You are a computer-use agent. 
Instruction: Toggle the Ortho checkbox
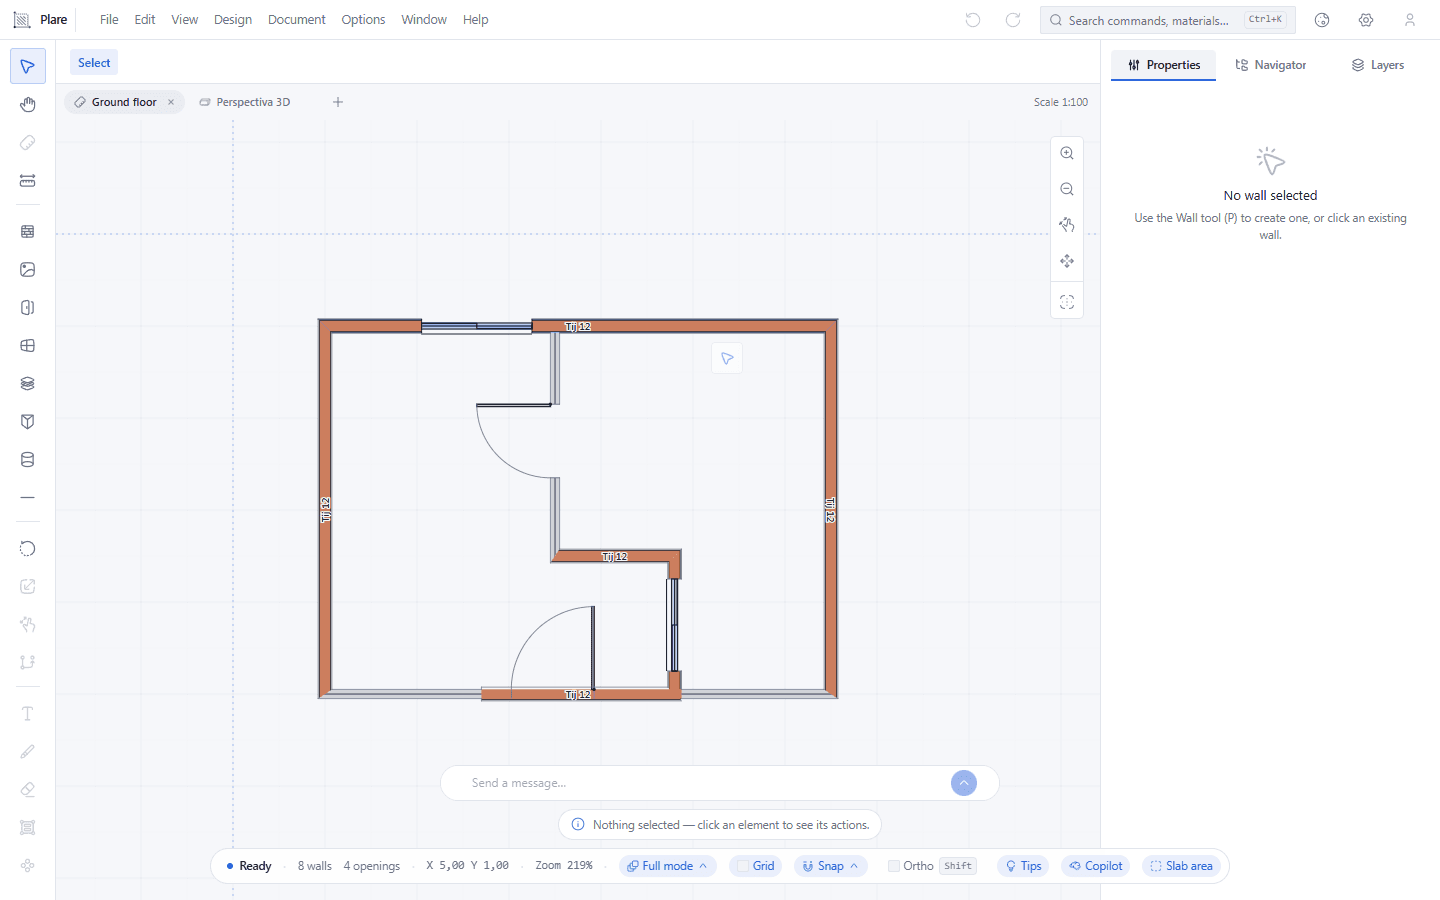tap(894, 866)
